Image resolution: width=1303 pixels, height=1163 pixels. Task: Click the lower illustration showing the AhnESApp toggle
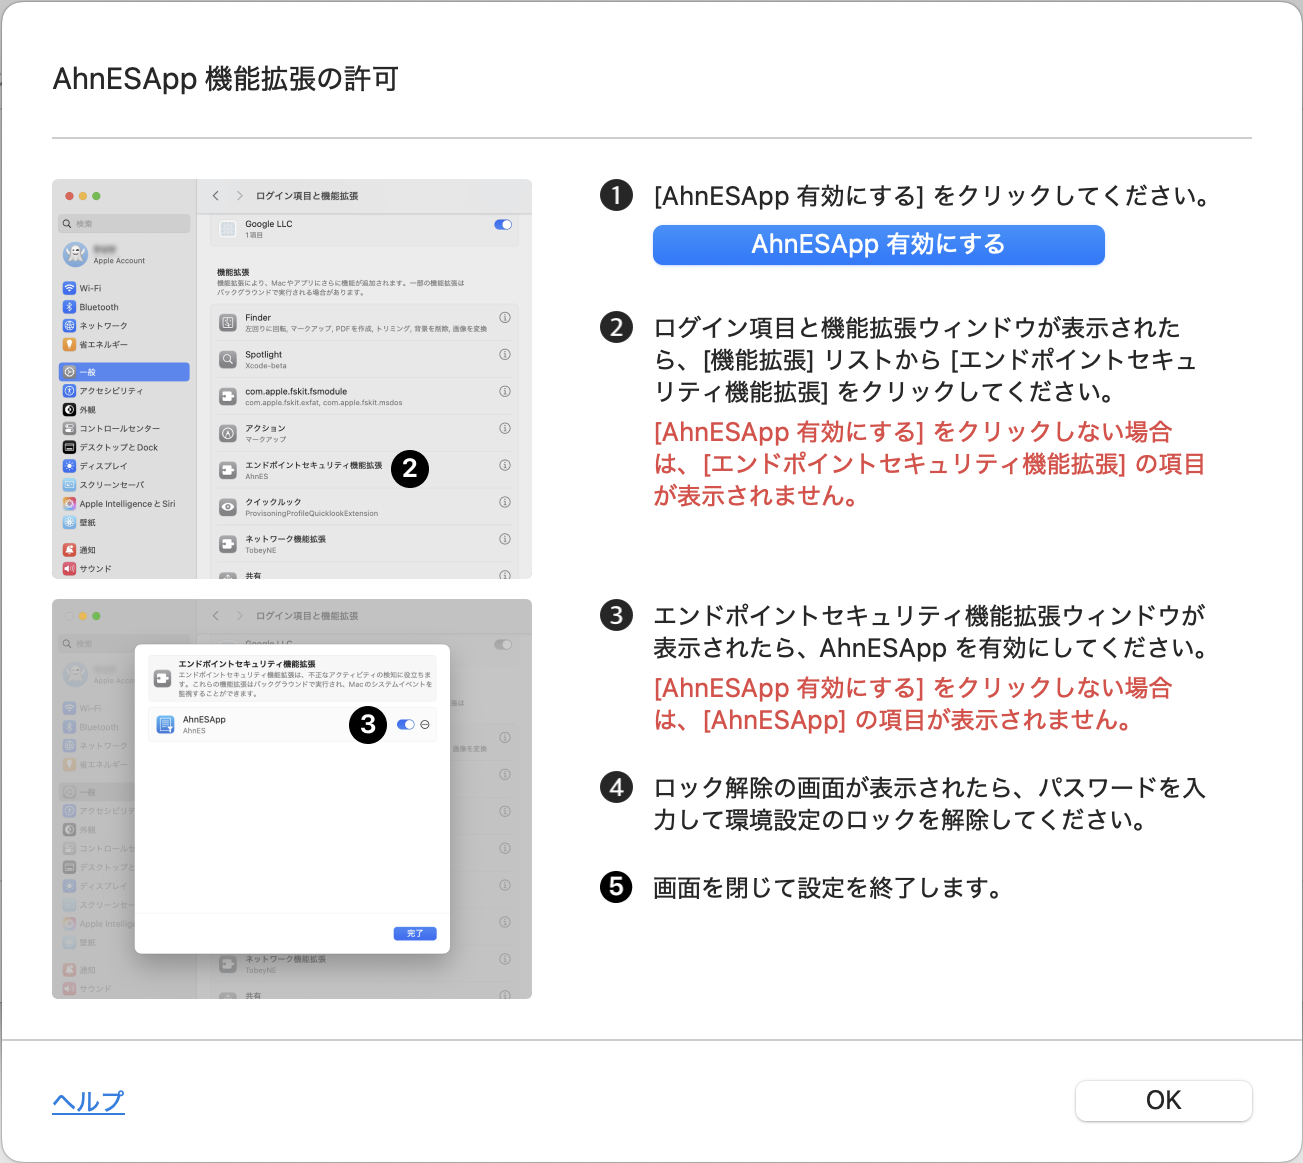(x=292, y=799)
